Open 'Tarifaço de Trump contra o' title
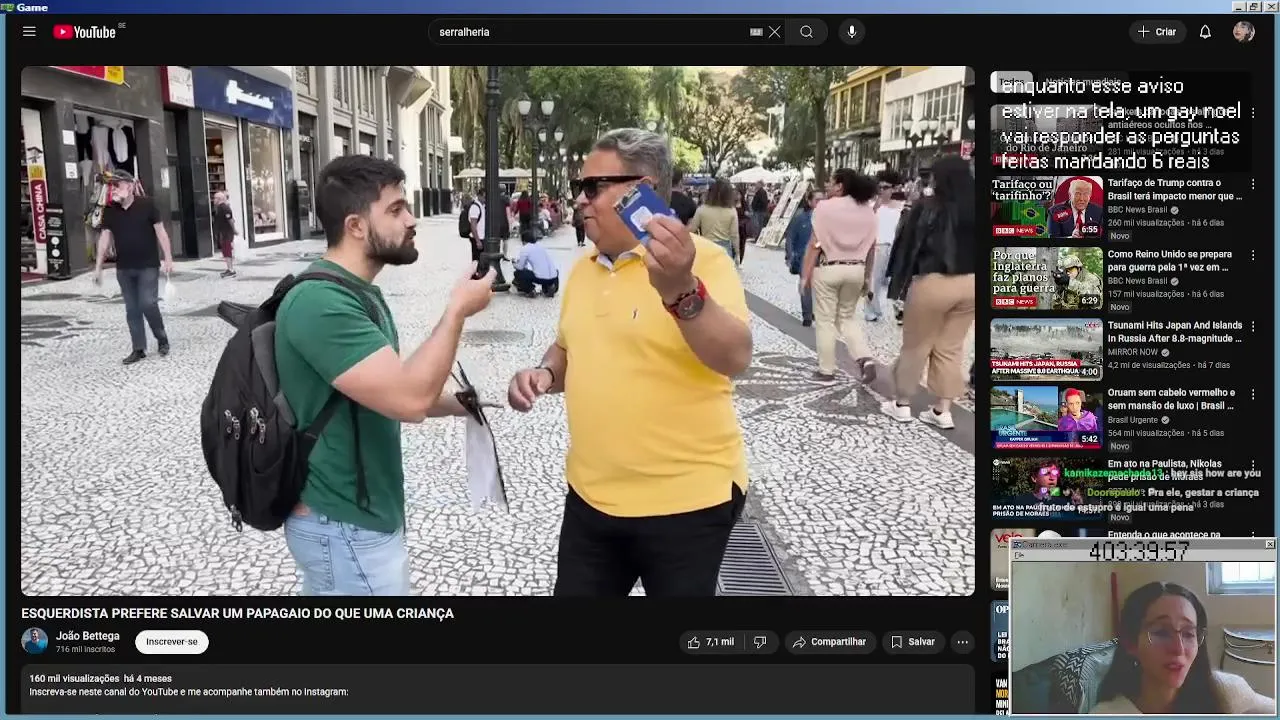Screen dimensions: 1280x720 1175,190
